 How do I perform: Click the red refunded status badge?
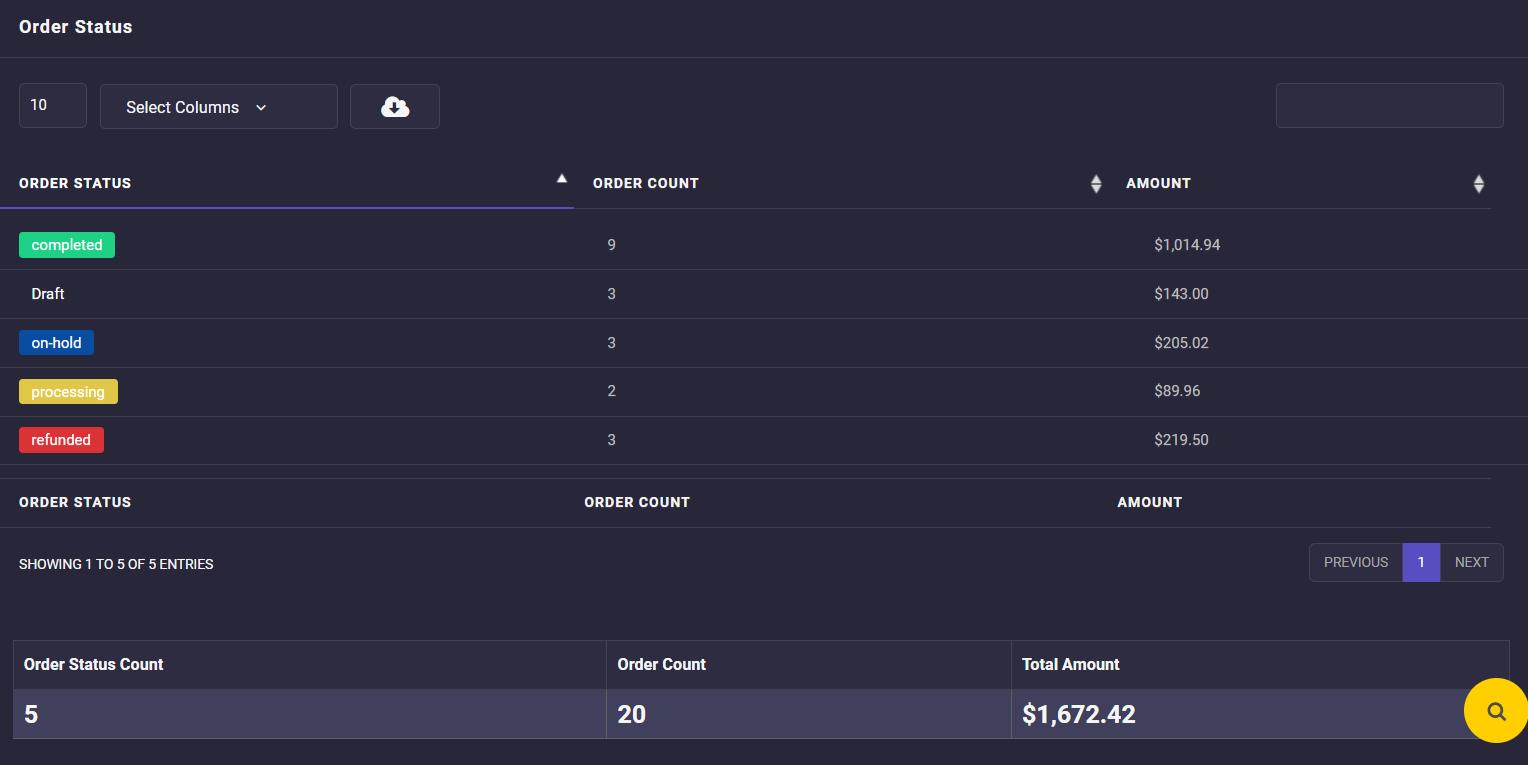[x=61, y=440]
